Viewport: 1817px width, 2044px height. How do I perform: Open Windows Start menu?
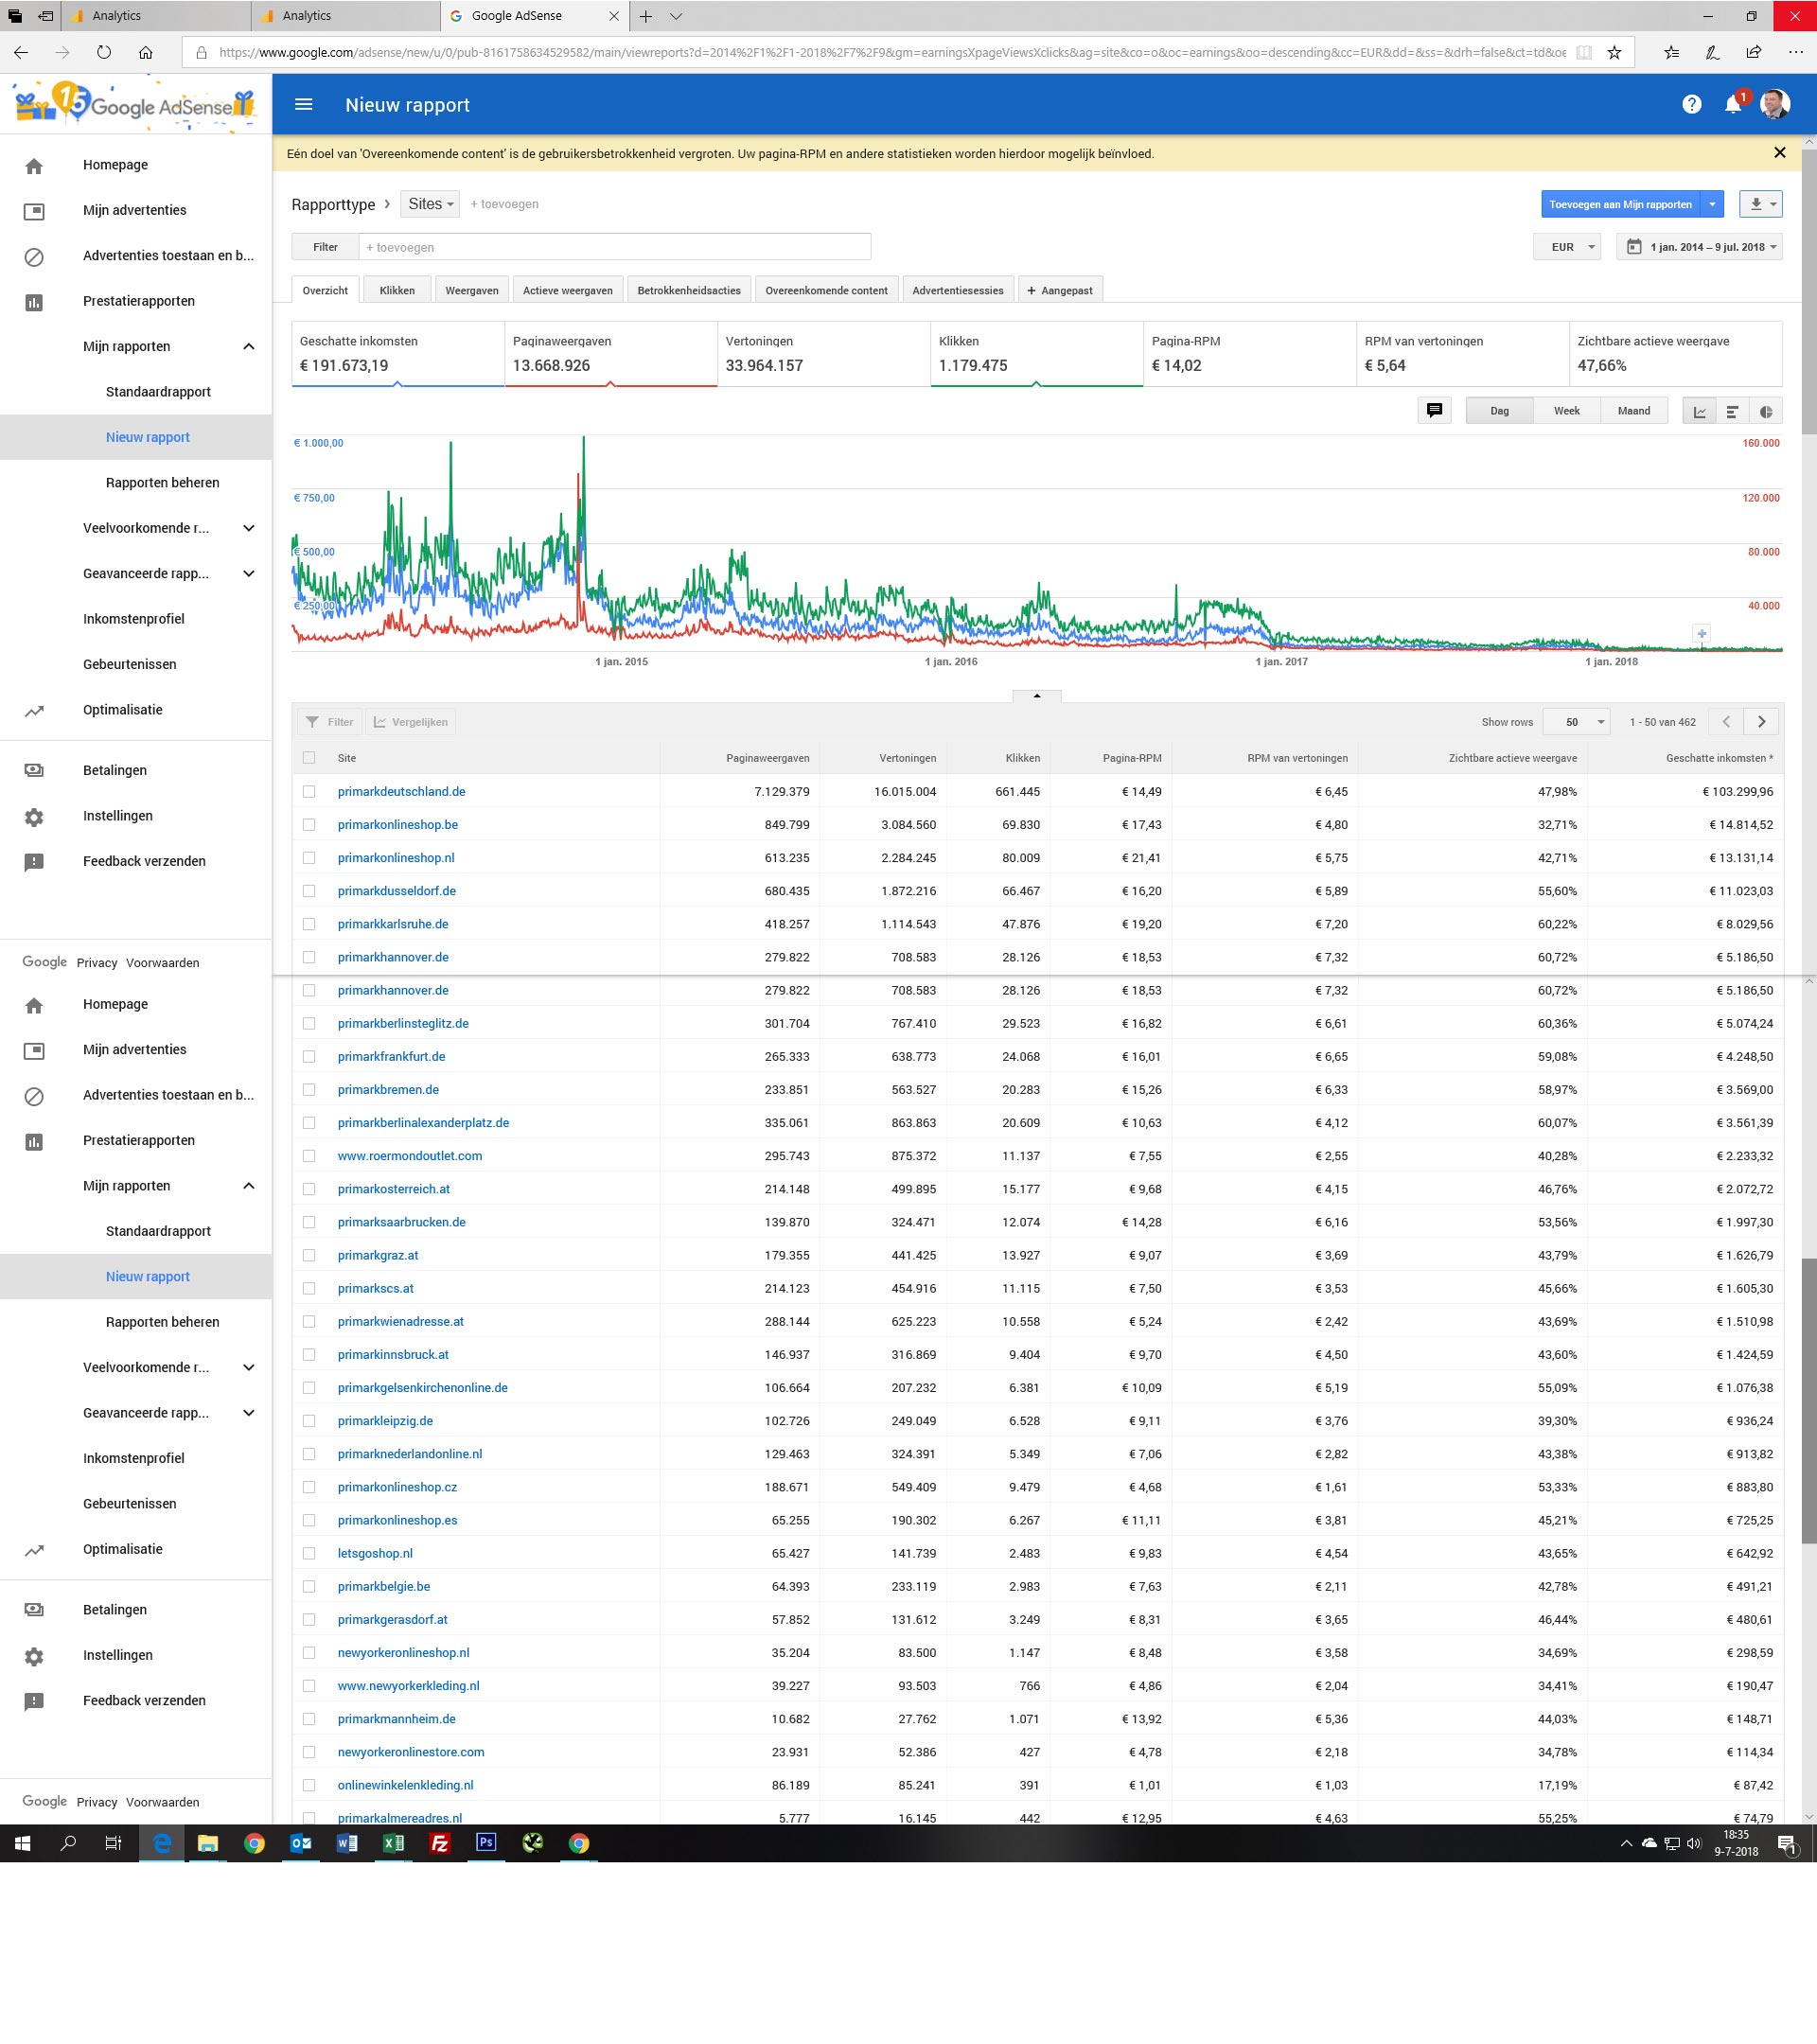point(22,1843)
